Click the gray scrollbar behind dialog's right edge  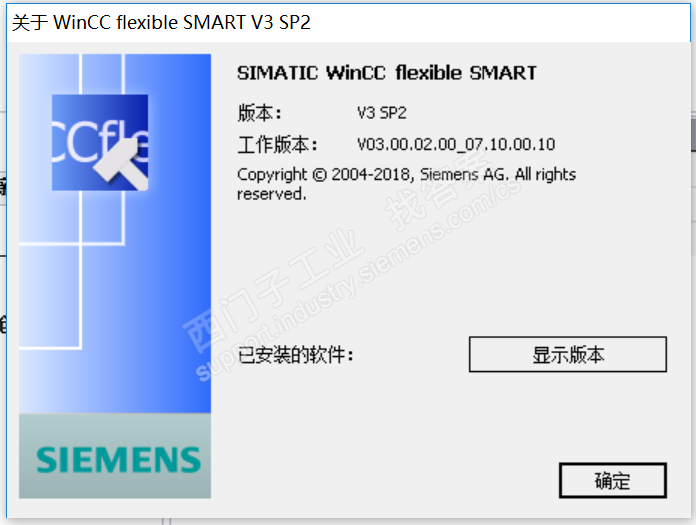click(x=693, y=133)
